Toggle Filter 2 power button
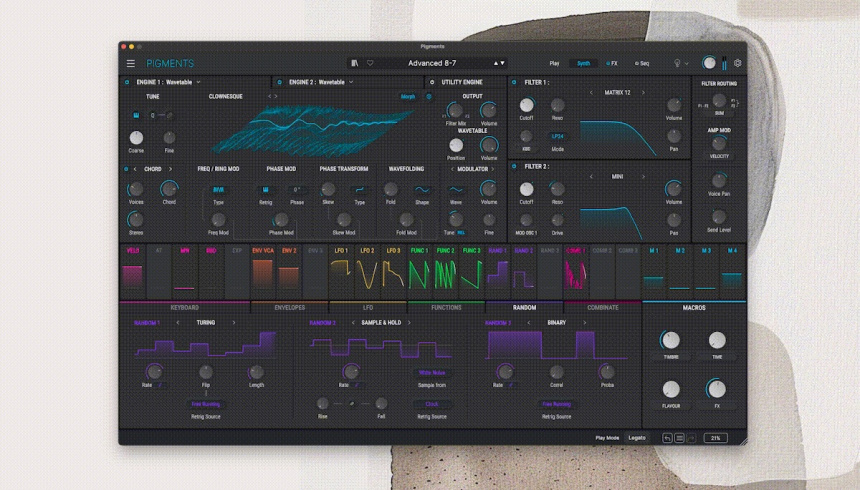This screenshot has width=860, height=490. click(514, 166)
